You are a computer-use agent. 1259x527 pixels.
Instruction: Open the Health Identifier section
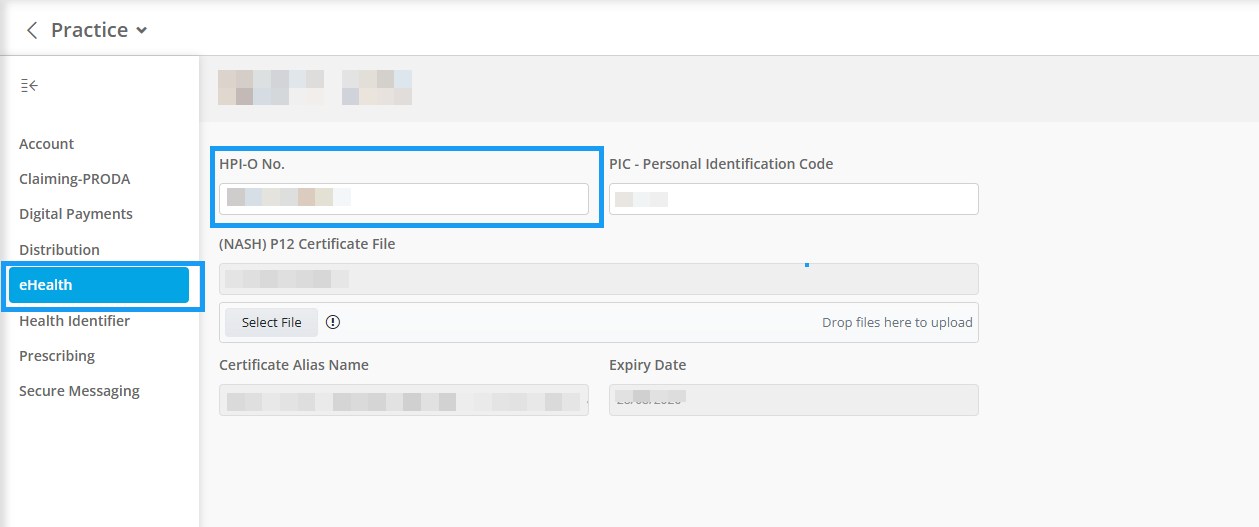[75, 320]
